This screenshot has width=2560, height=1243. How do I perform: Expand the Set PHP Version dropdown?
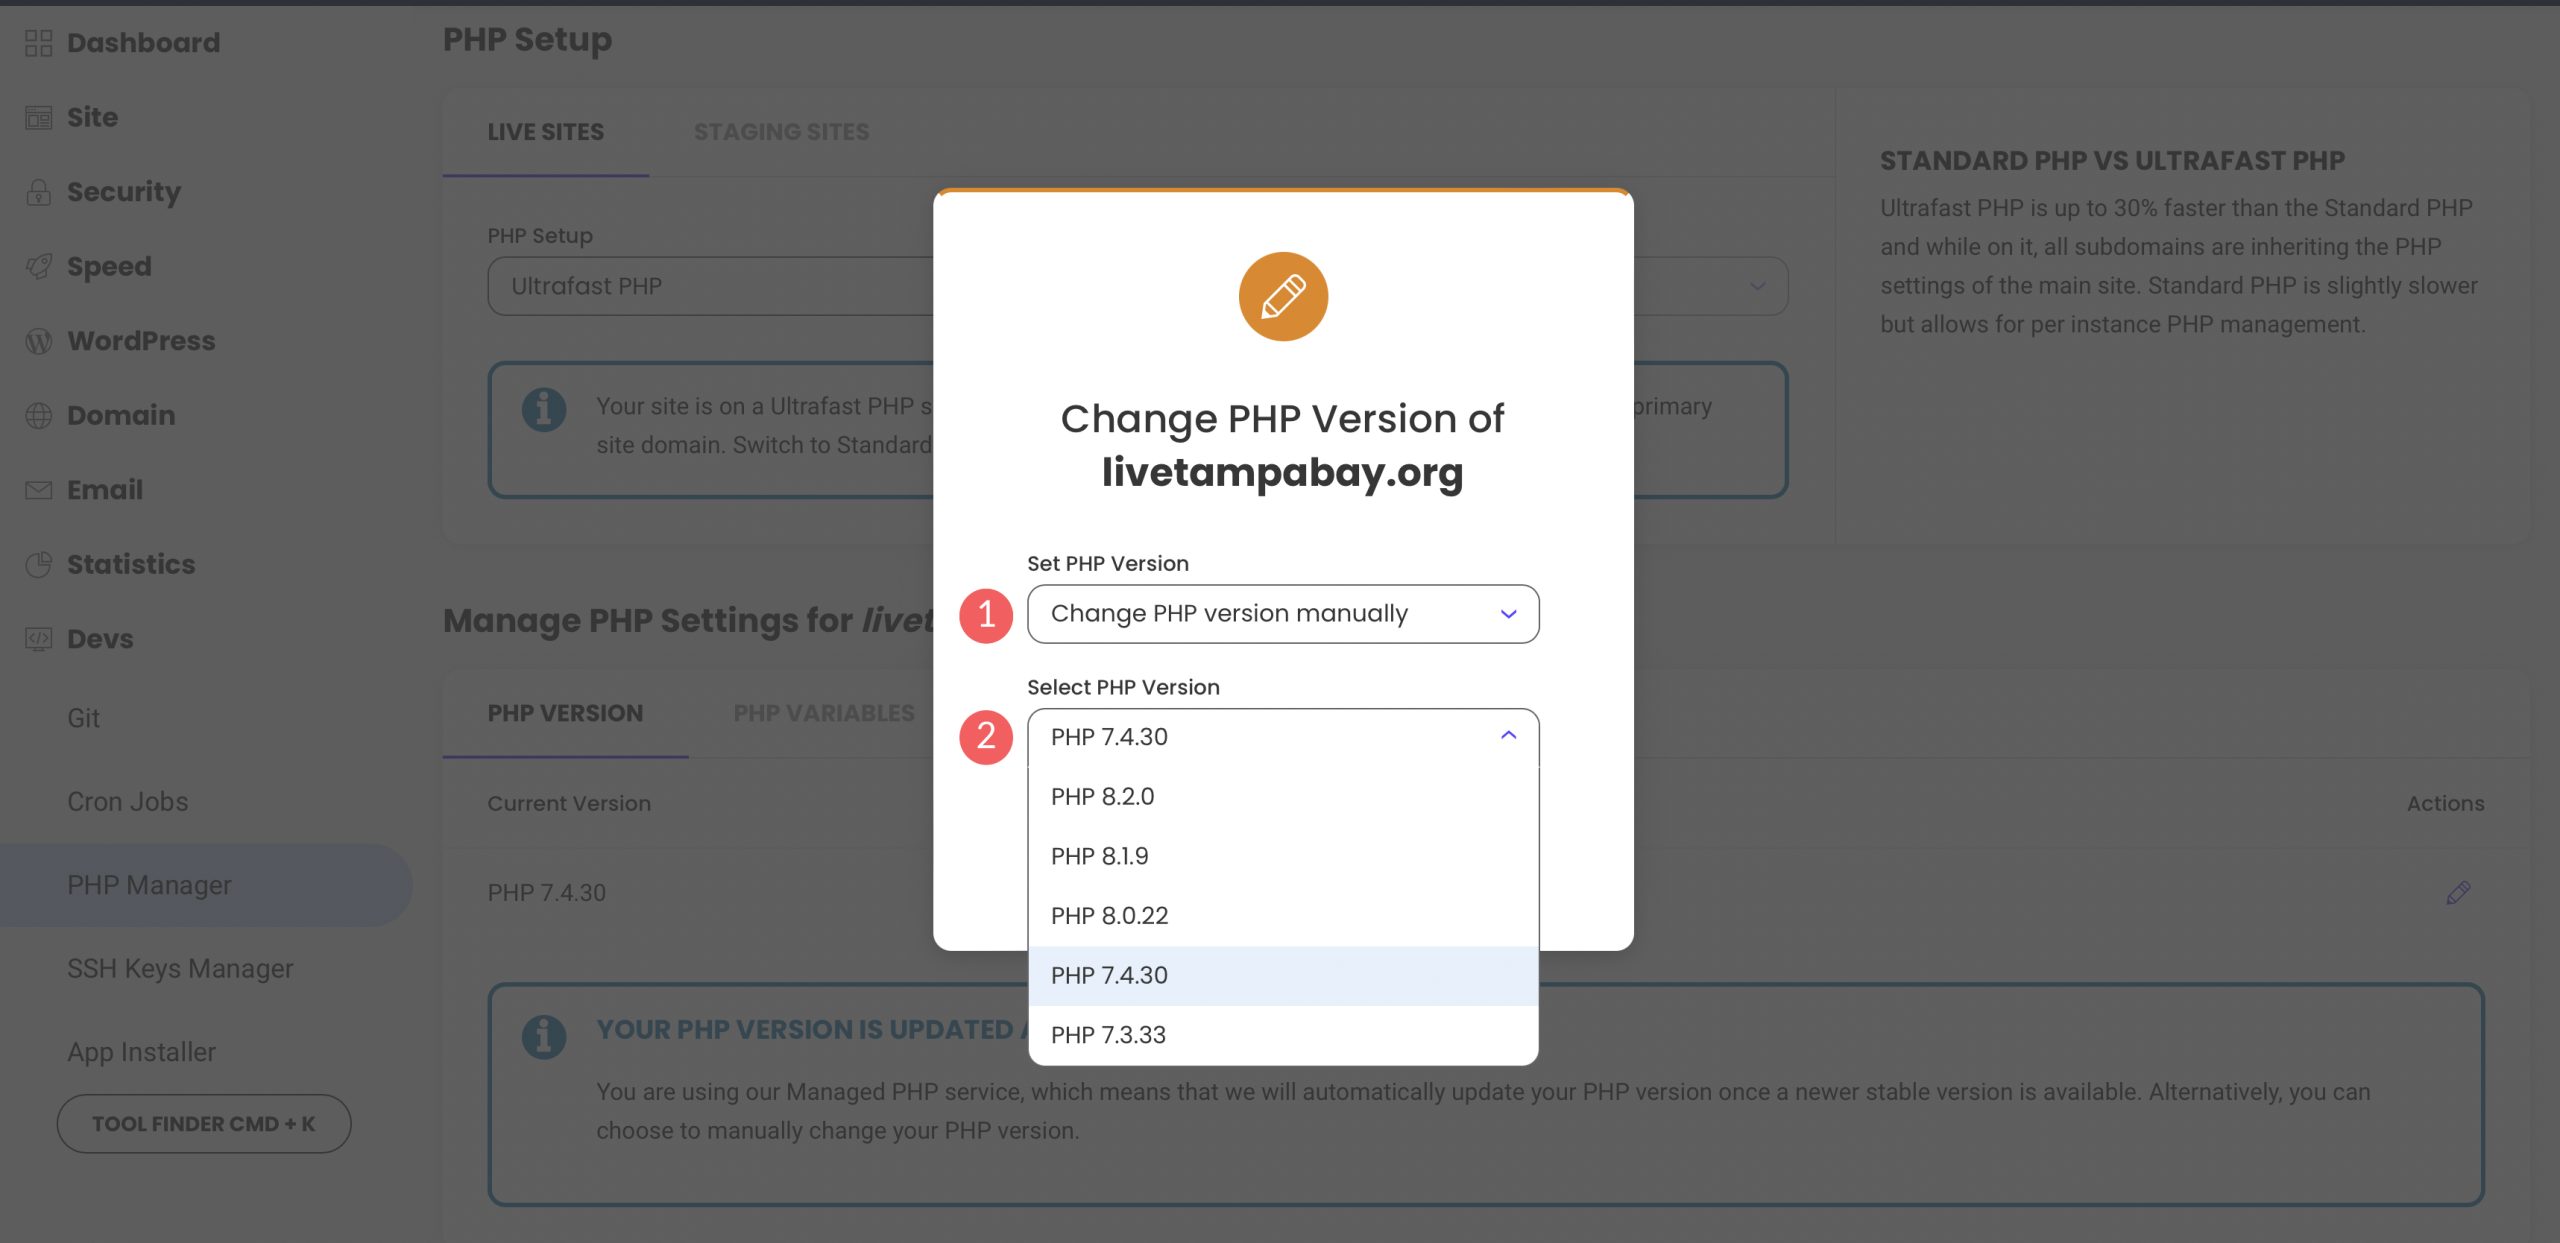(1282, 613)
